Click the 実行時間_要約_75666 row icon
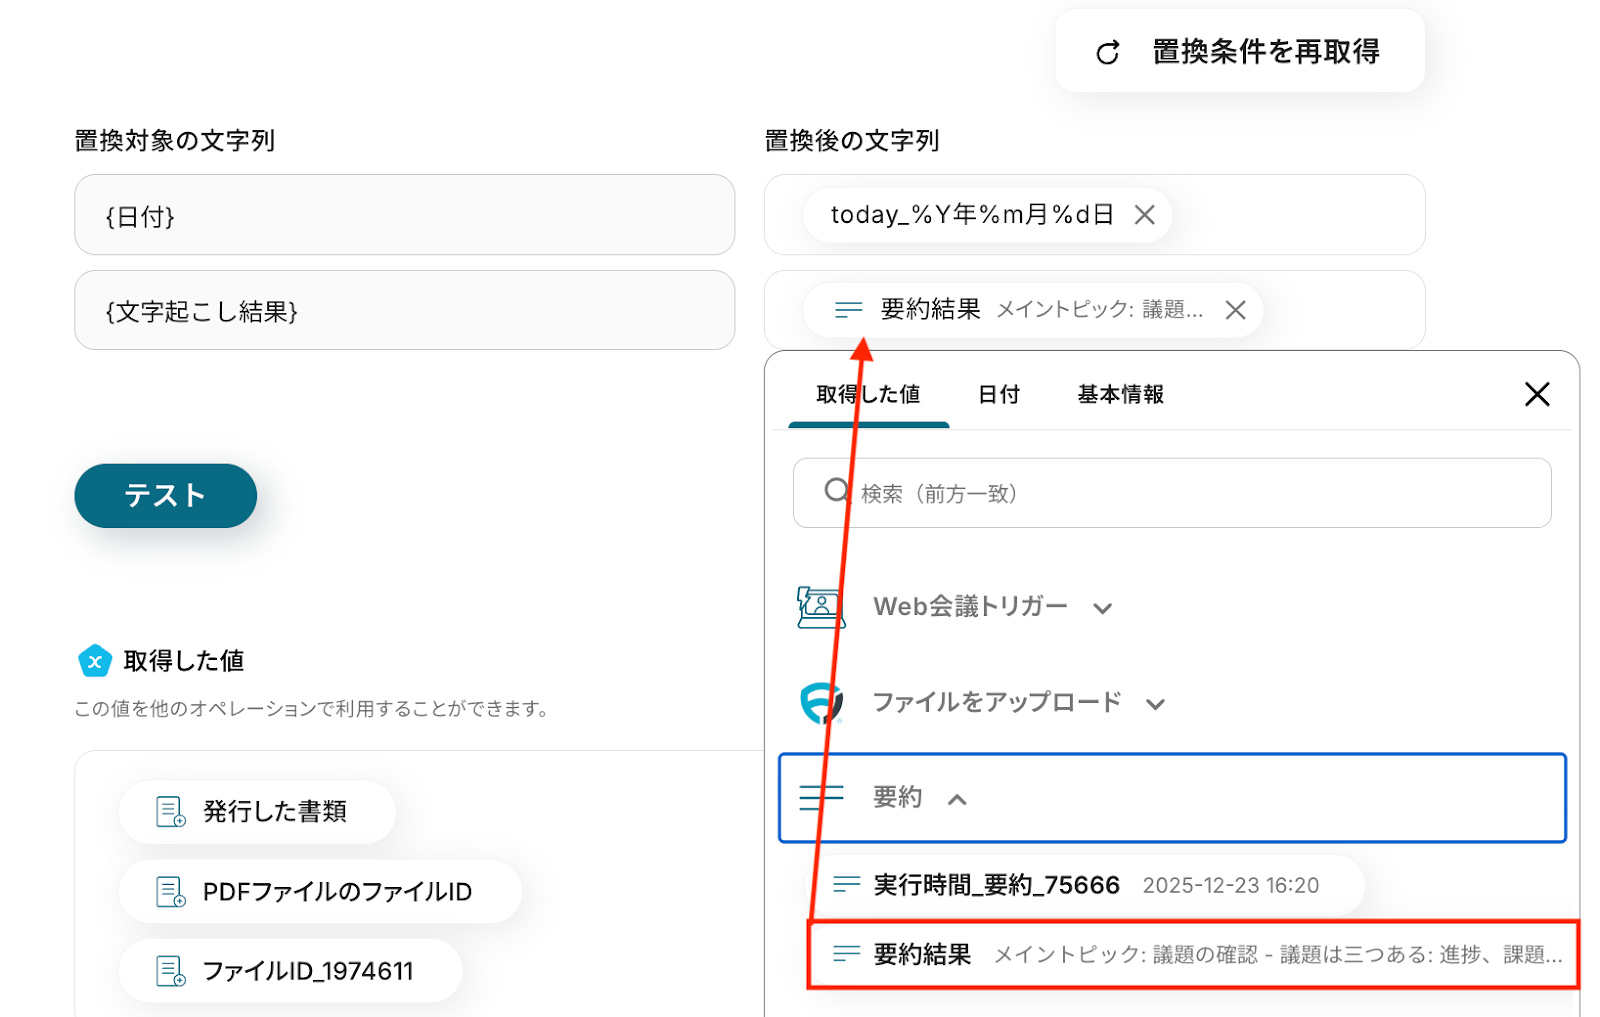1600x1017 pixels. [x=847, y=884]
